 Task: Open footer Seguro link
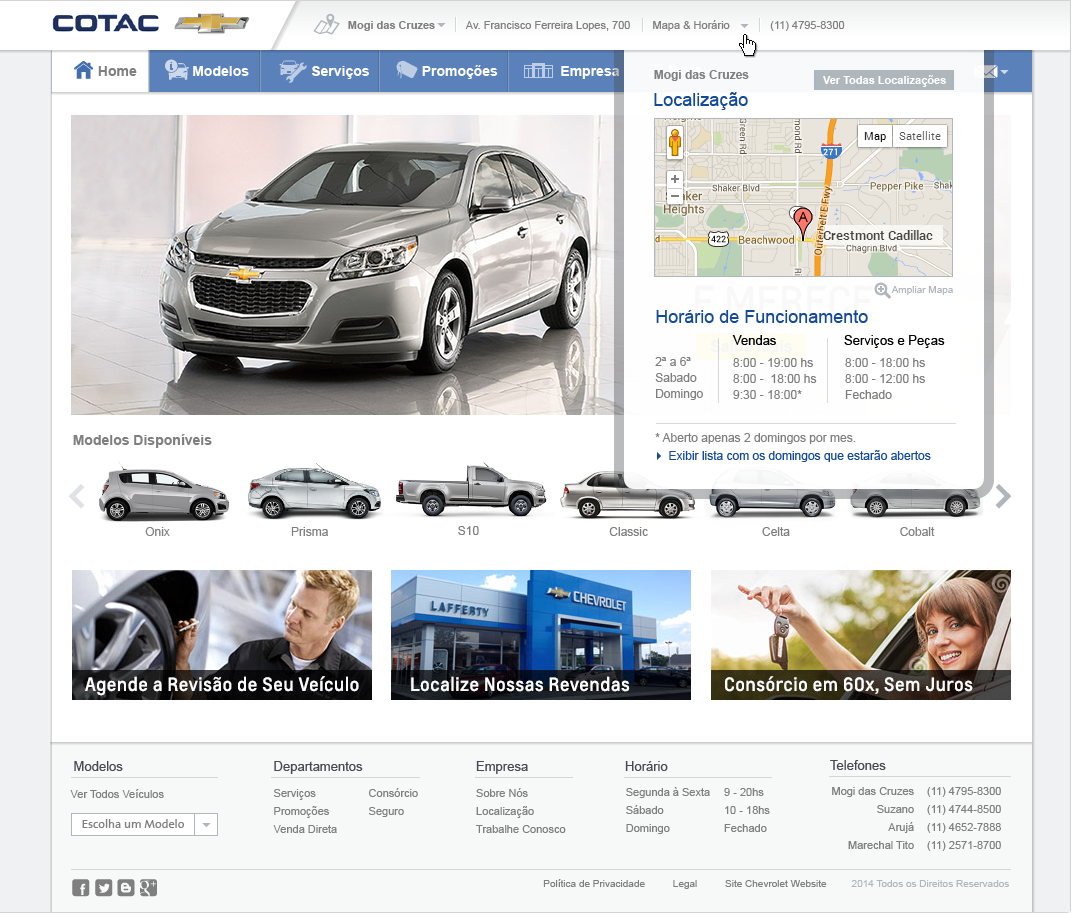[386, 811]
